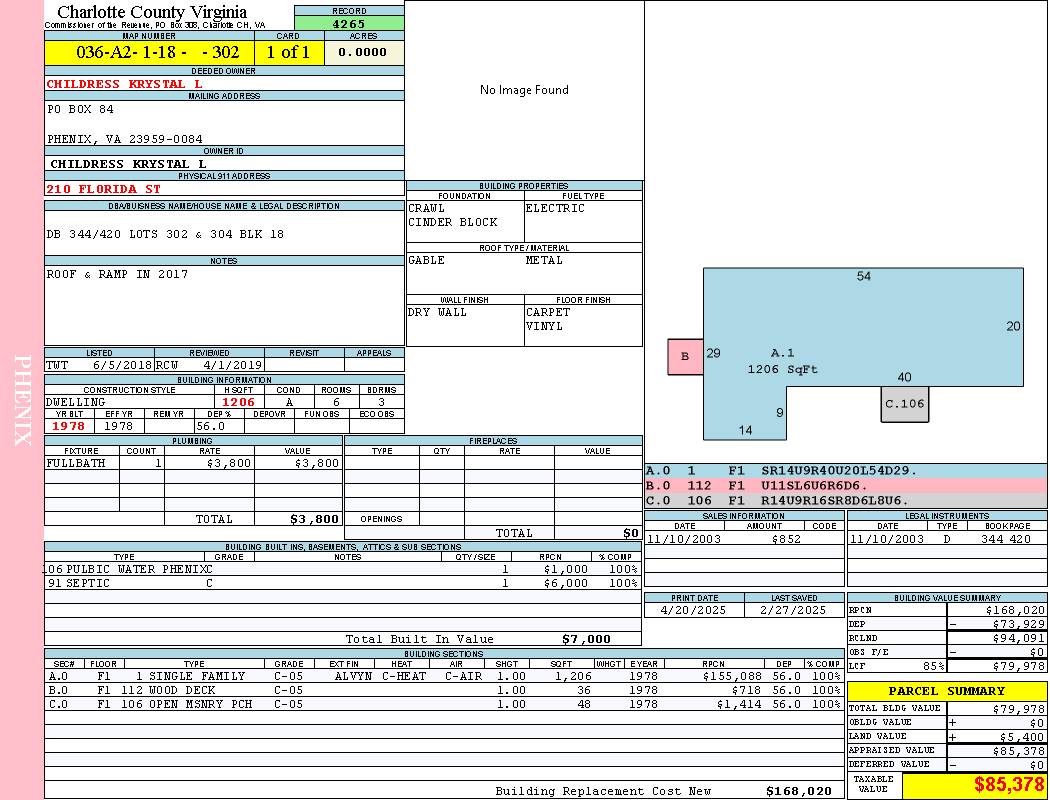Select the gray C.106 porch in sketch

[905, 404]
